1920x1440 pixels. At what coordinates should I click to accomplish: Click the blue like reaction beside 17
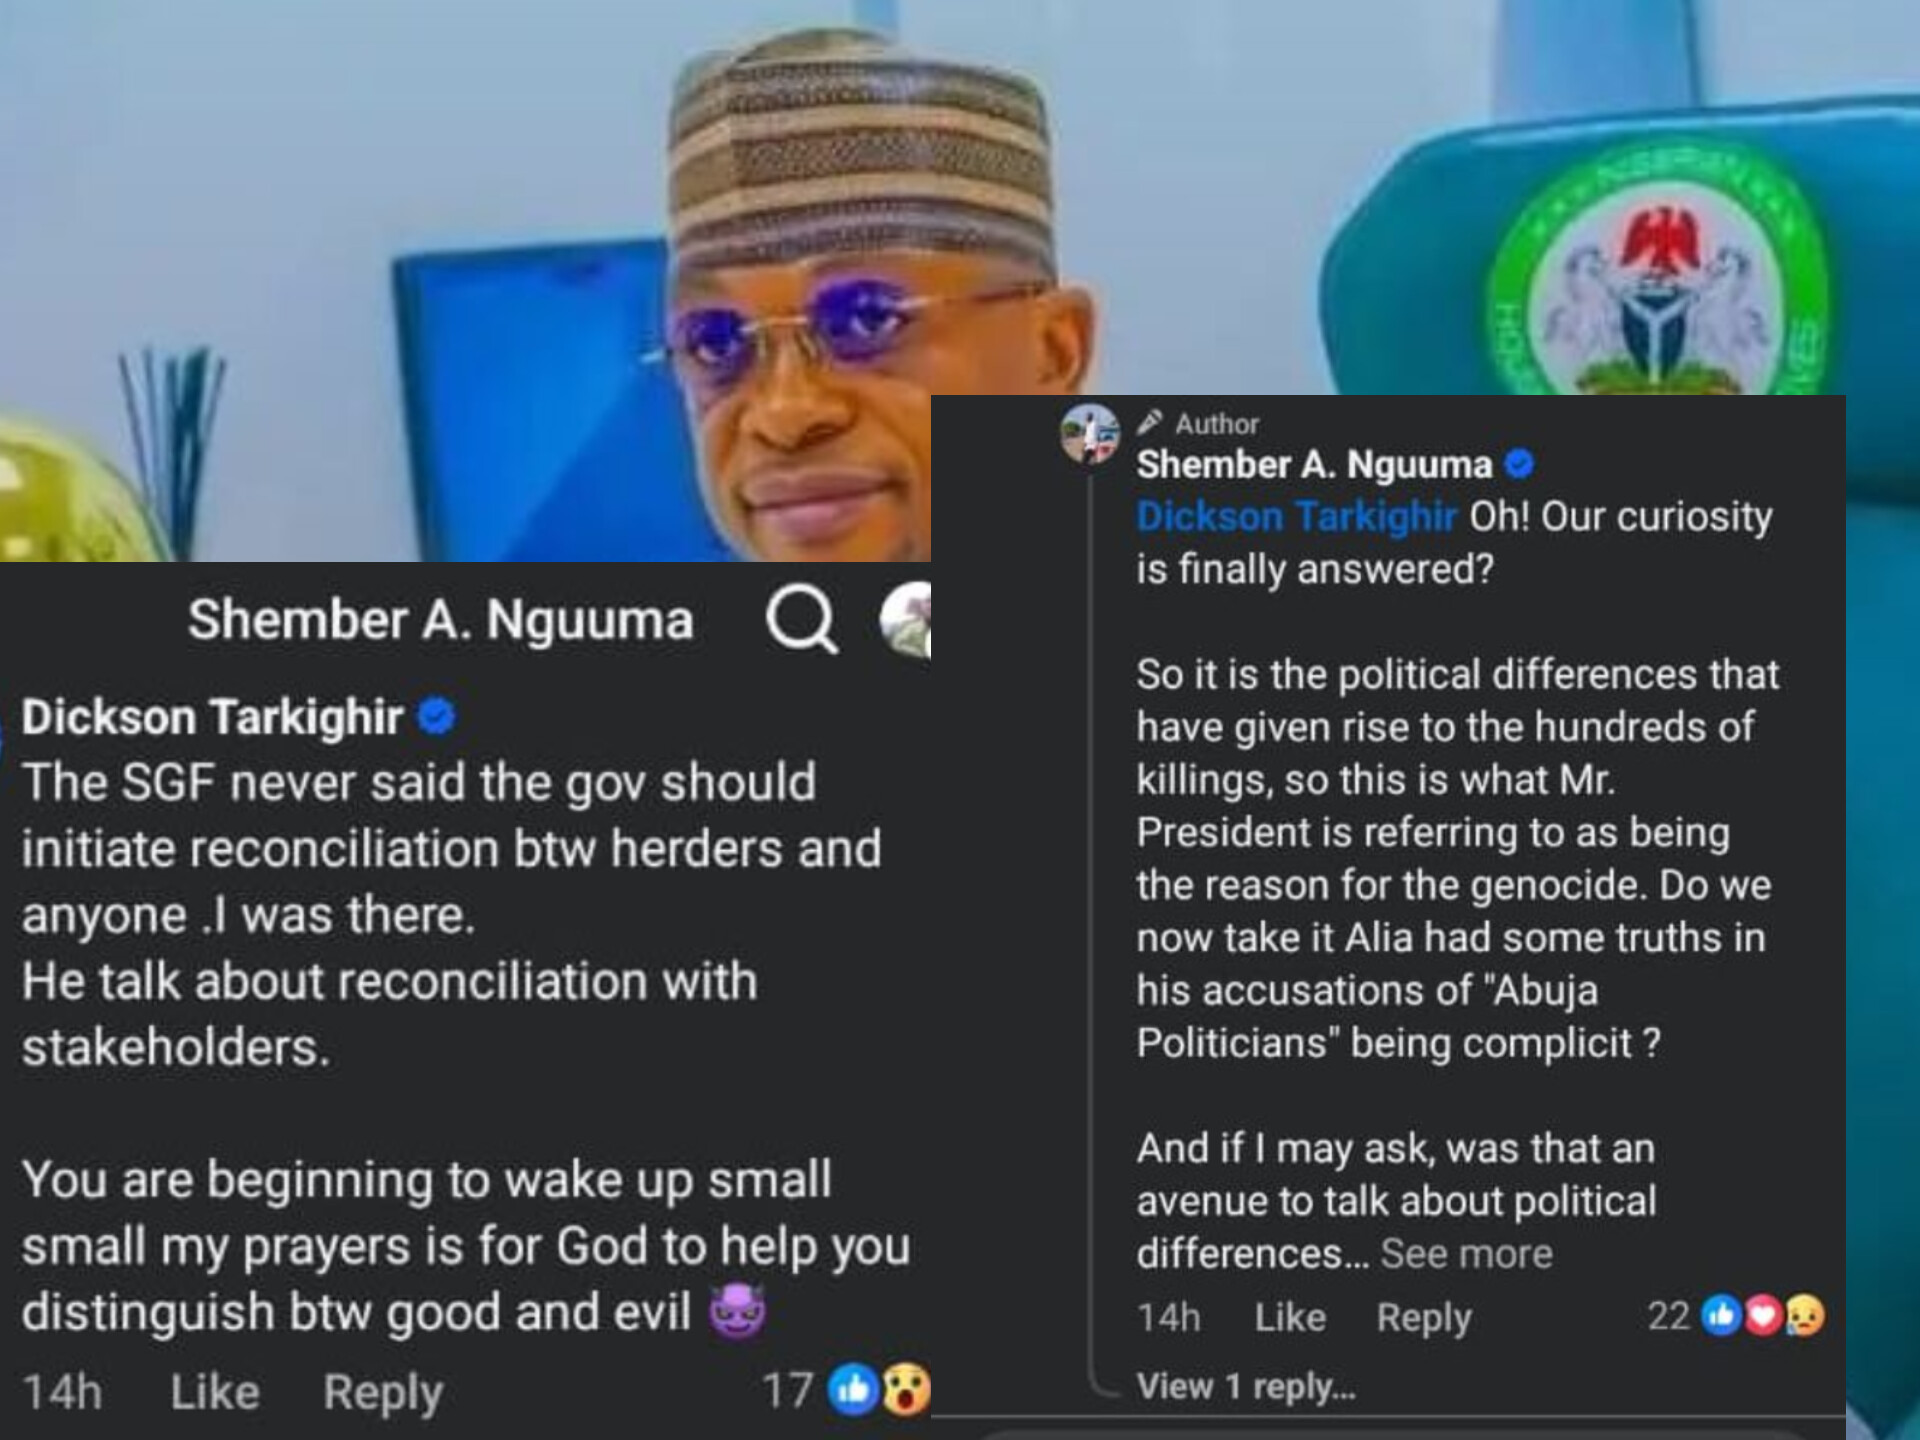pyautogui.click(x=853, y=1390)
